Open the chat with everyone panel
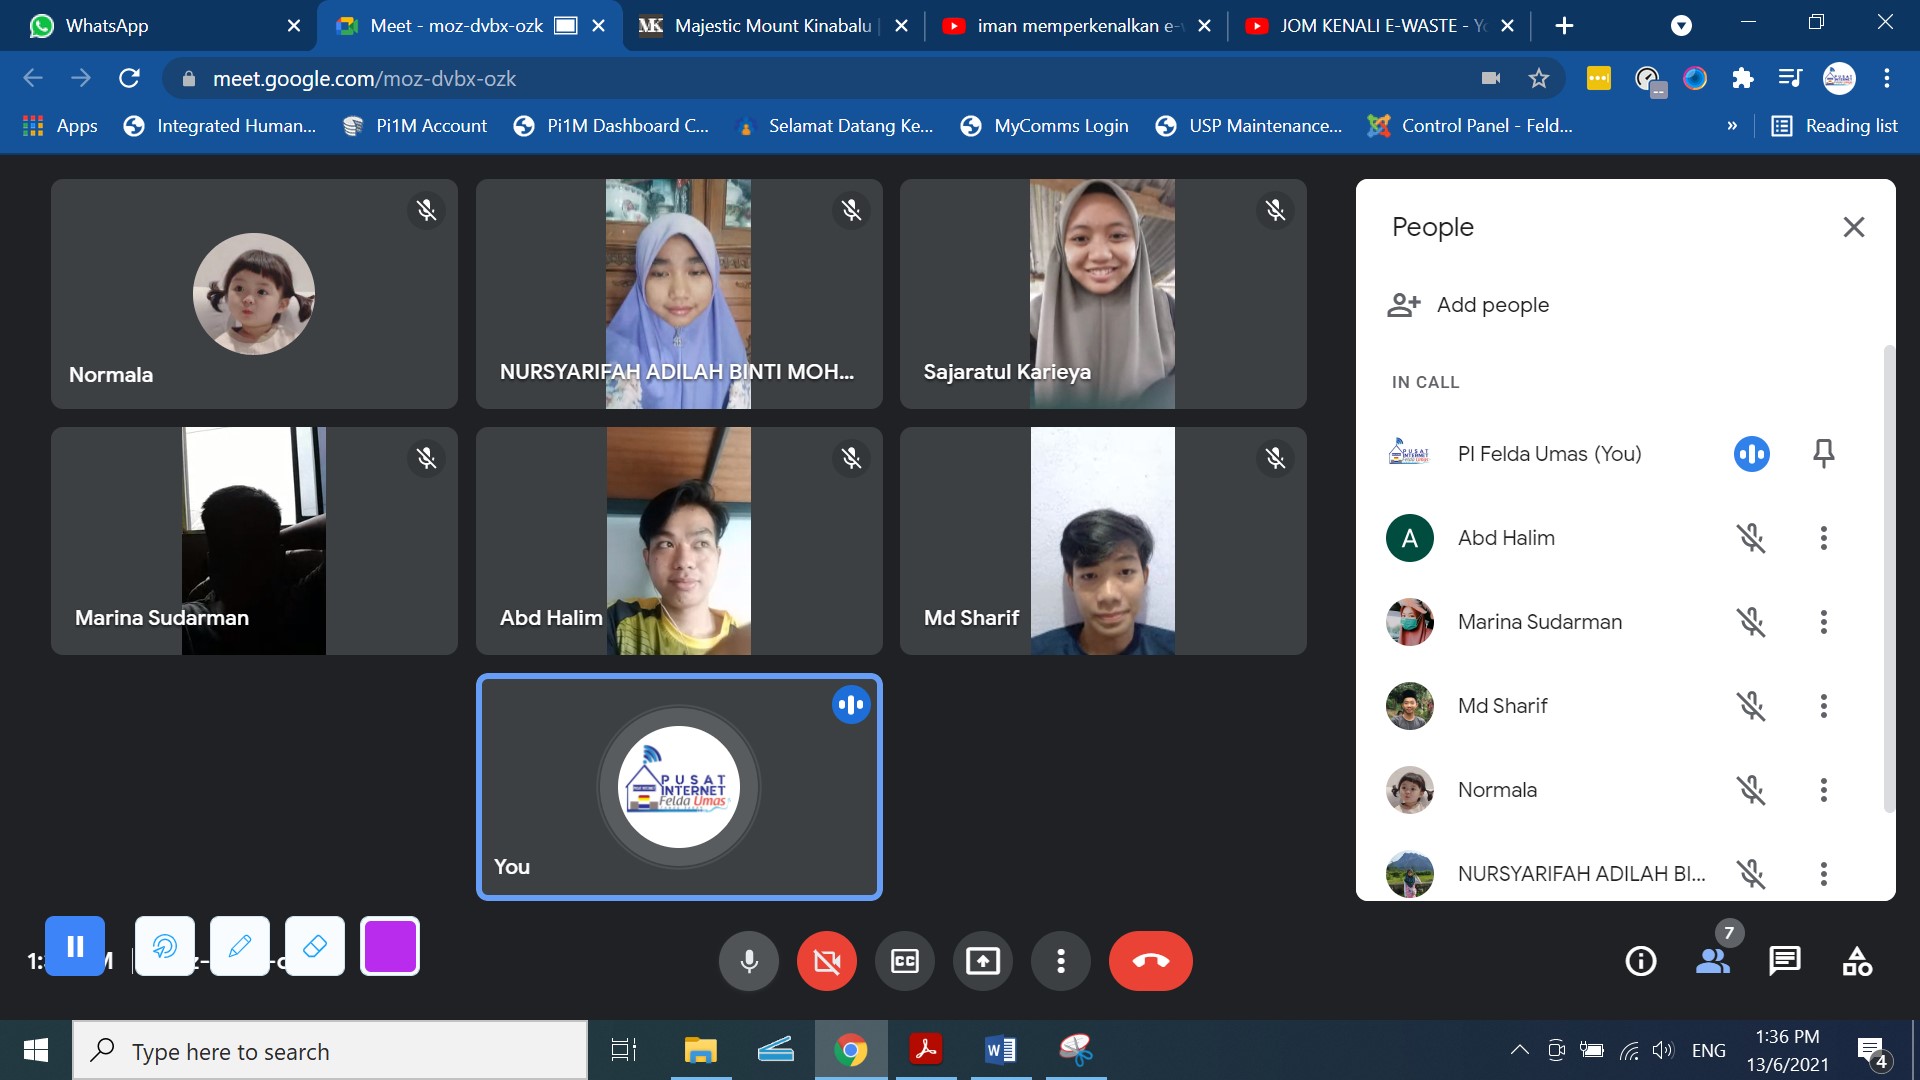 [1784, 961]
